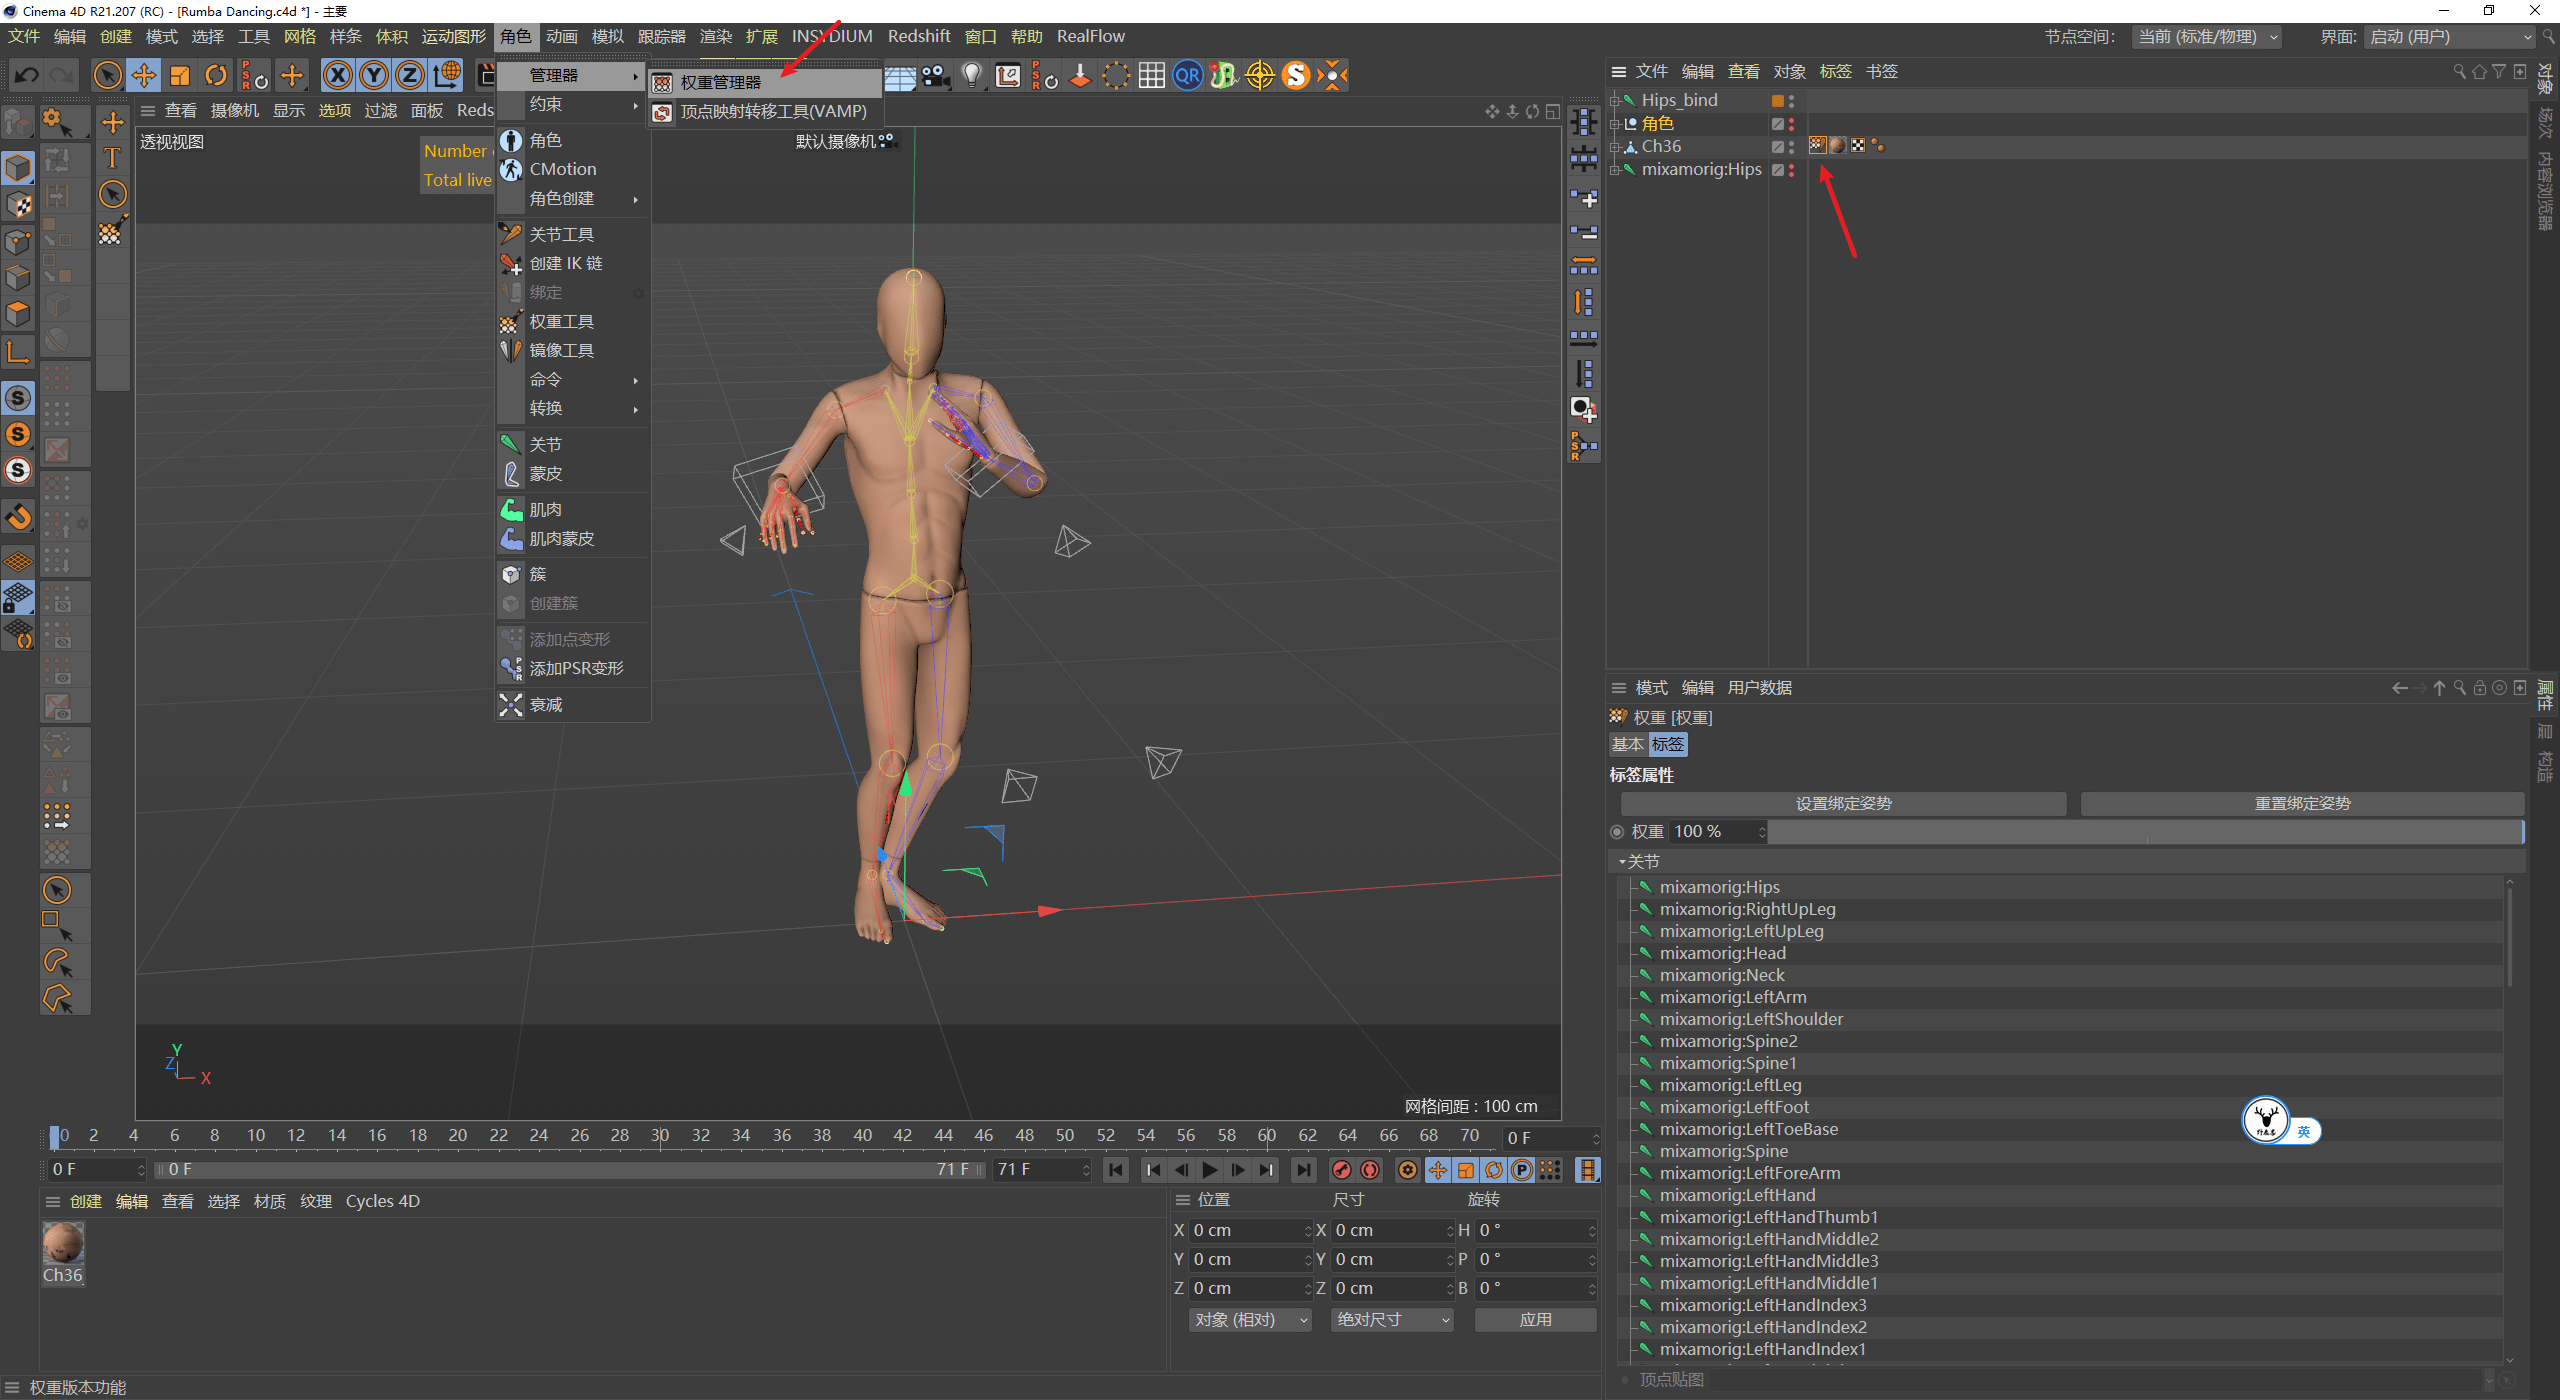Enable the 权重 radio button in Attribute Manager

click(x=1617, y=831)
